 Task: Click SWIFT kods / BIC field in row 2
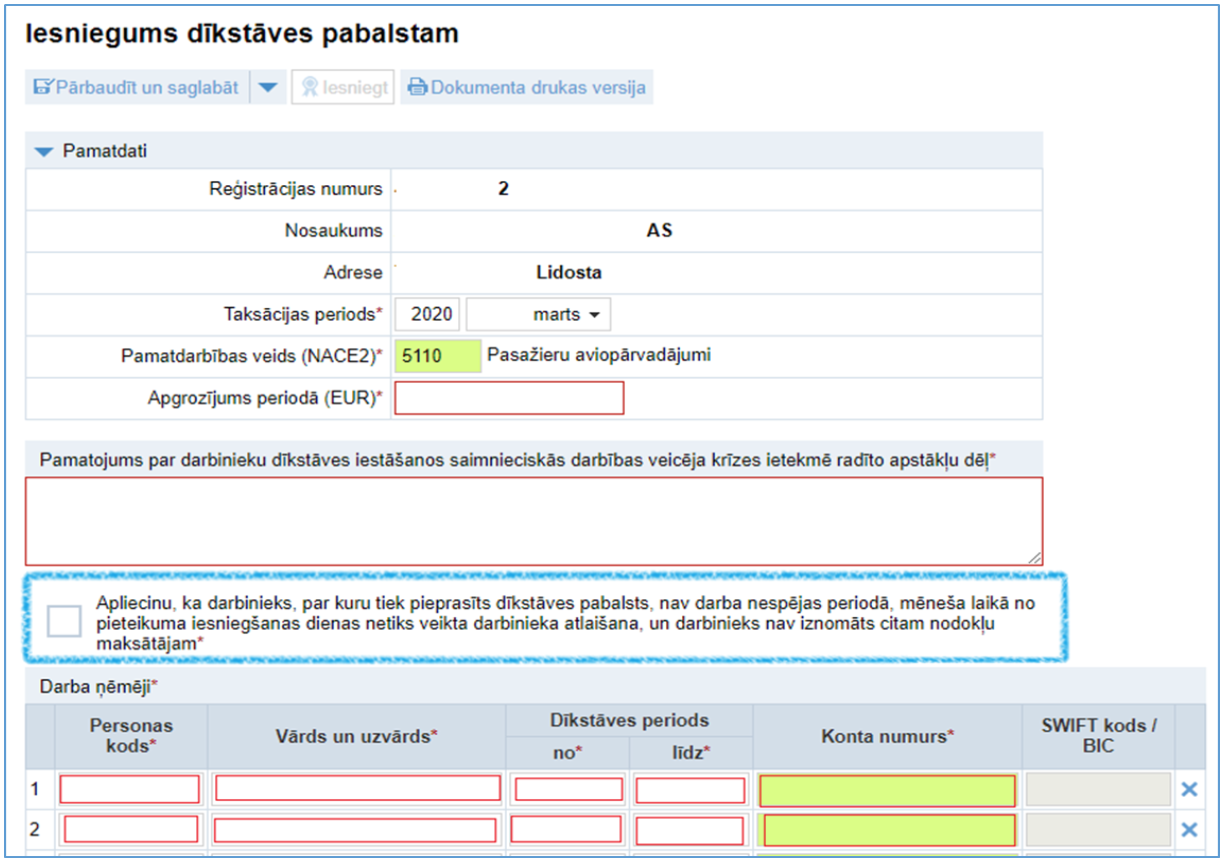pyautogui.click(x=1098, y=830)
